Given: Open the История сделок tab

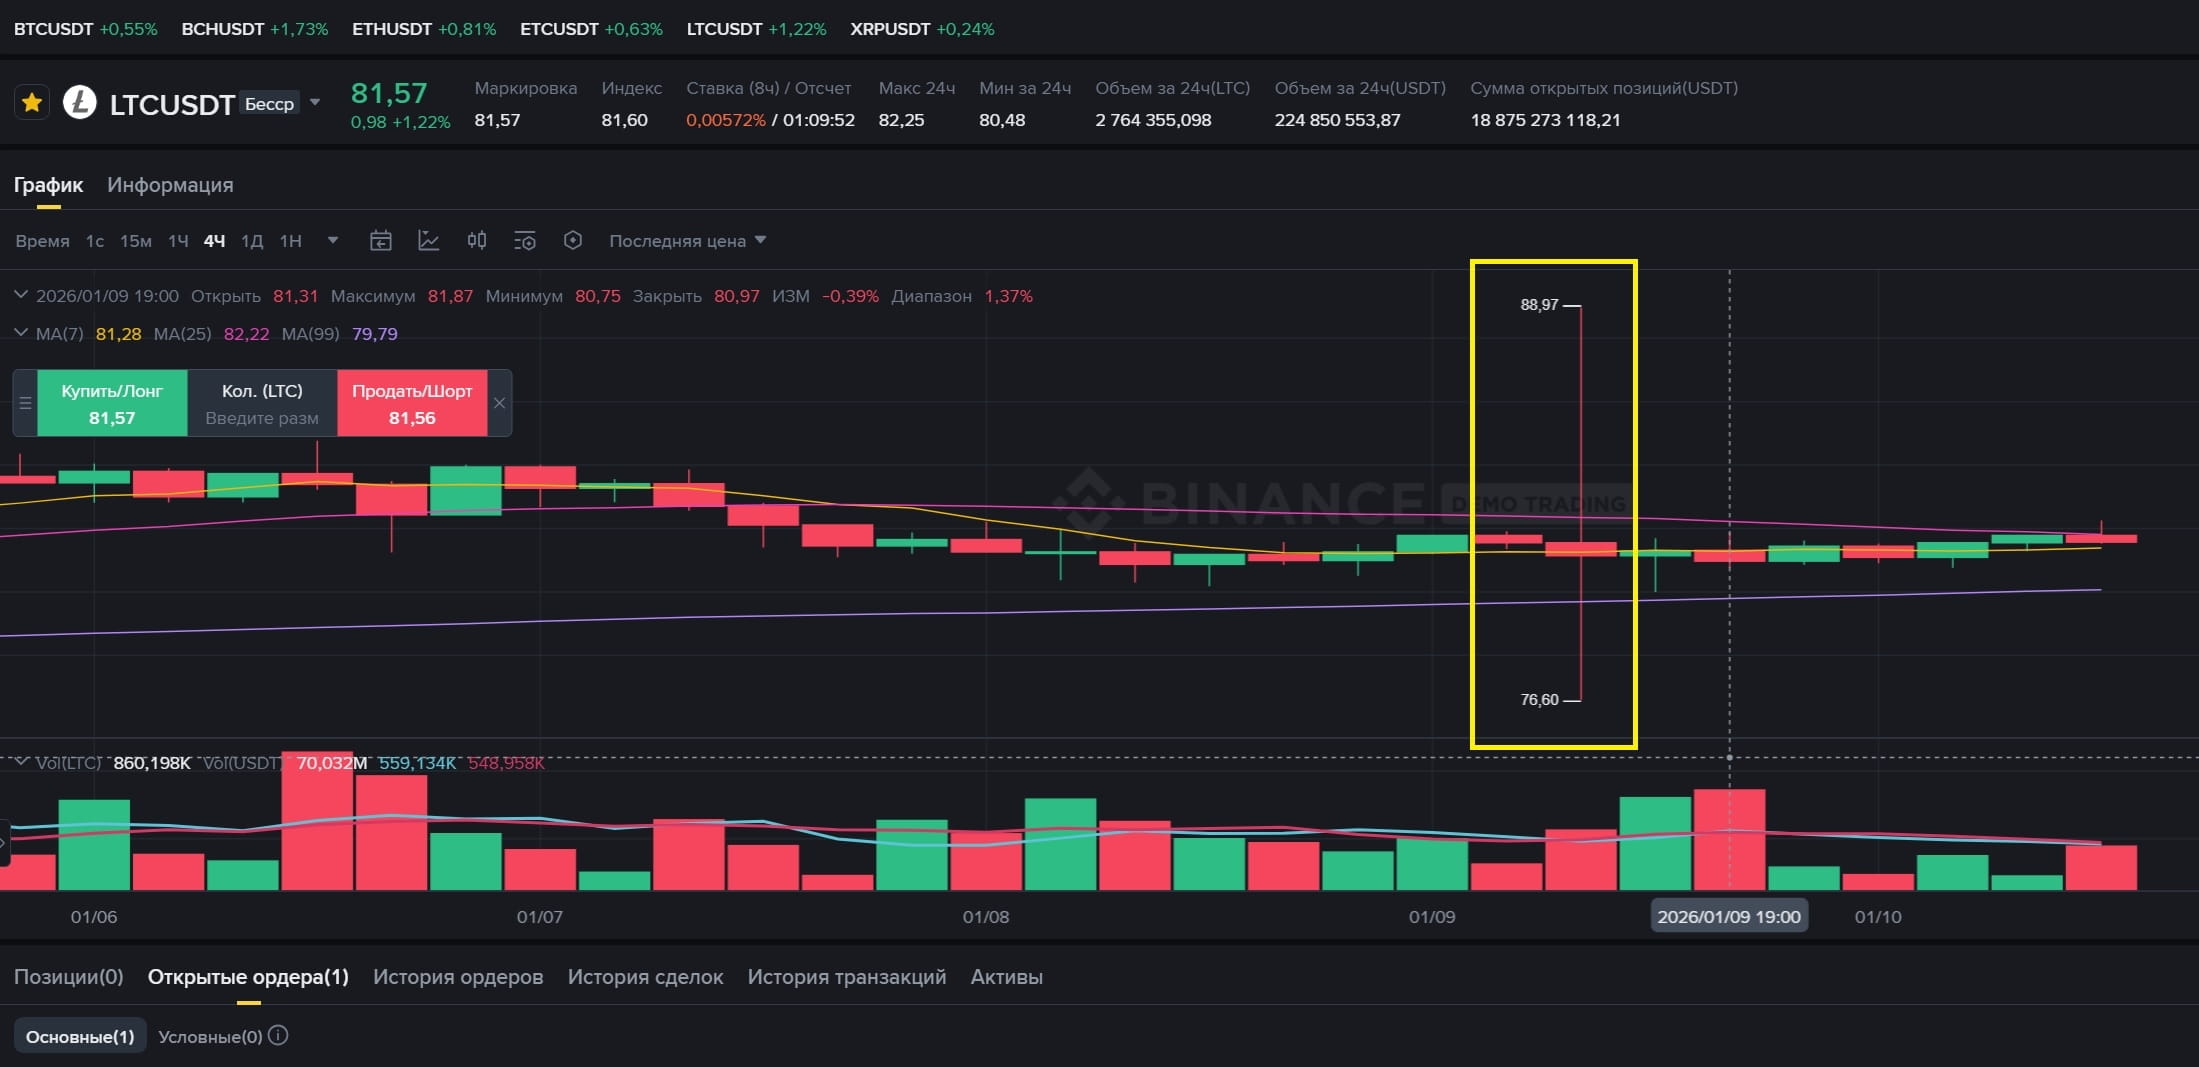Looking at the screenshot, I should coord(645,977).
